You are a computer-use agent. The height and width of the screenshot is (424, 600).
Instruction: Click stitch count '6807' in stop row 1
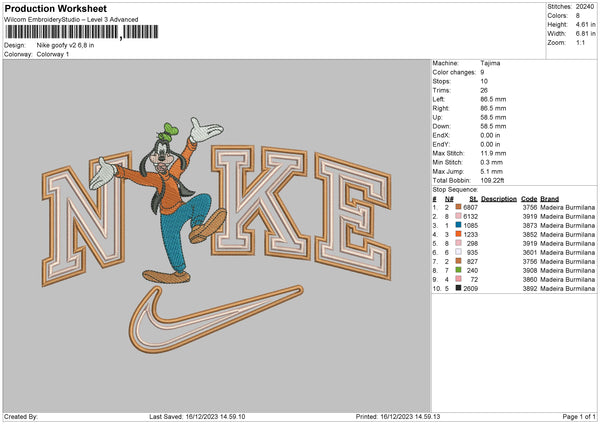coord(470,207)
